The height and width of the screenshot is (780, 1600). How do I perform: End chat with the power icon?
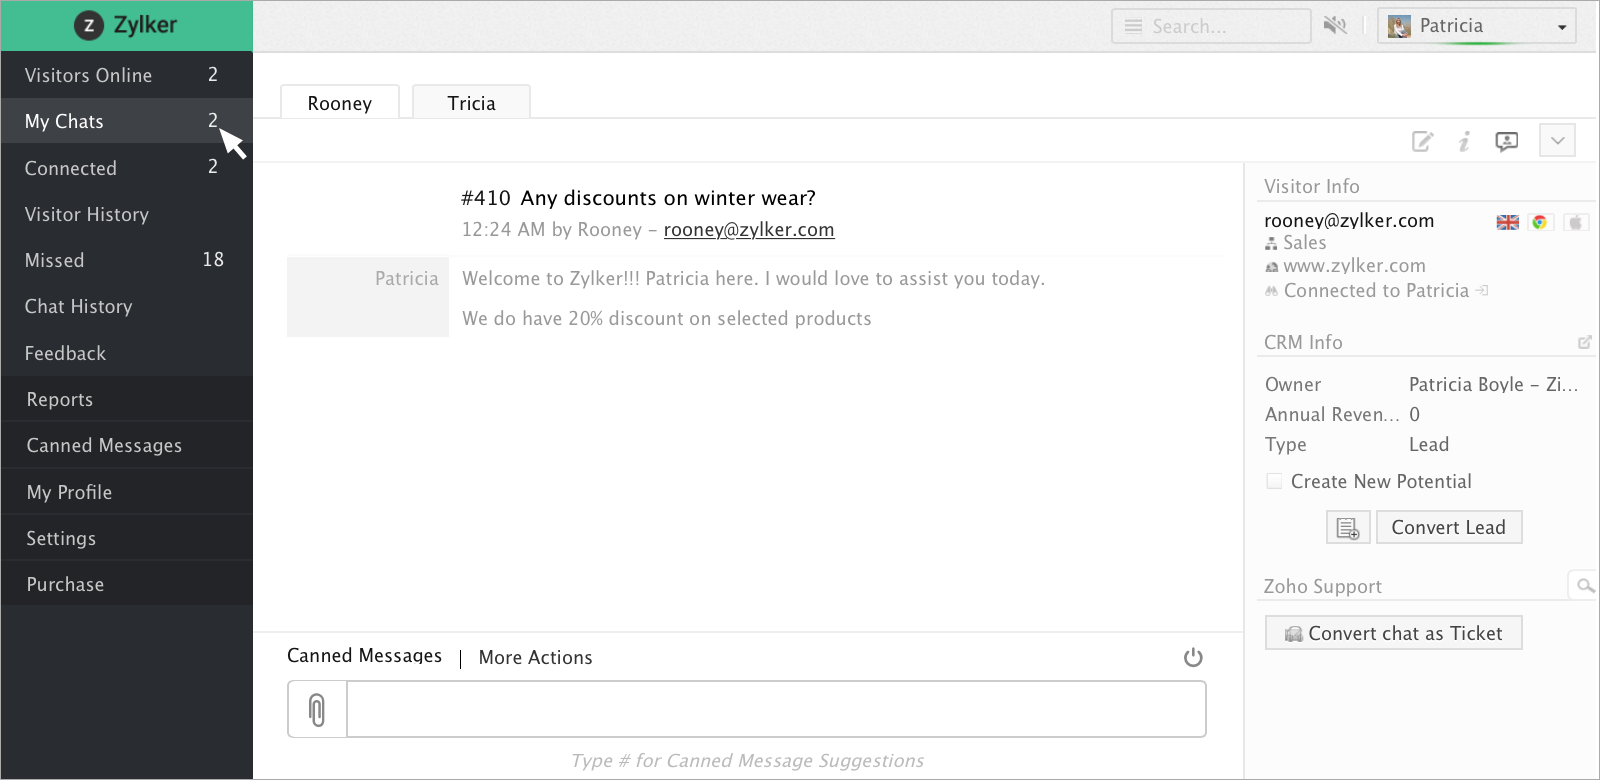point(1193,657)
